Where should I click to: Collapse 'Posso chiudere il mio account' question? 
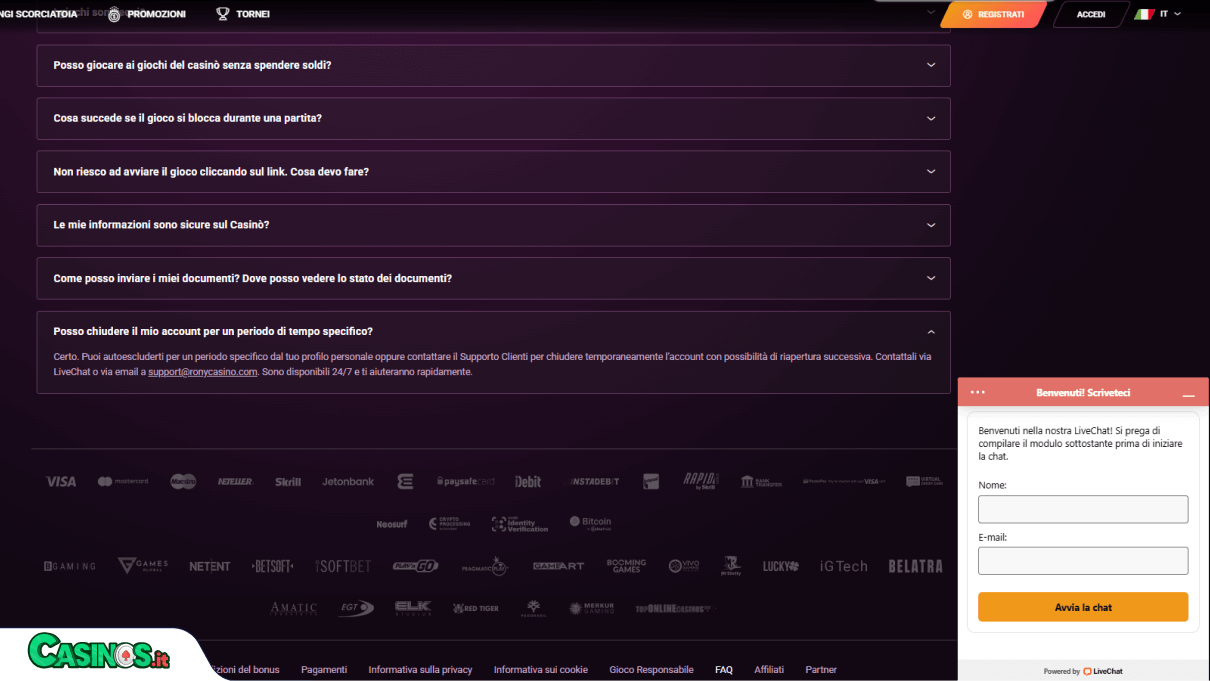(x=493, y=331)
